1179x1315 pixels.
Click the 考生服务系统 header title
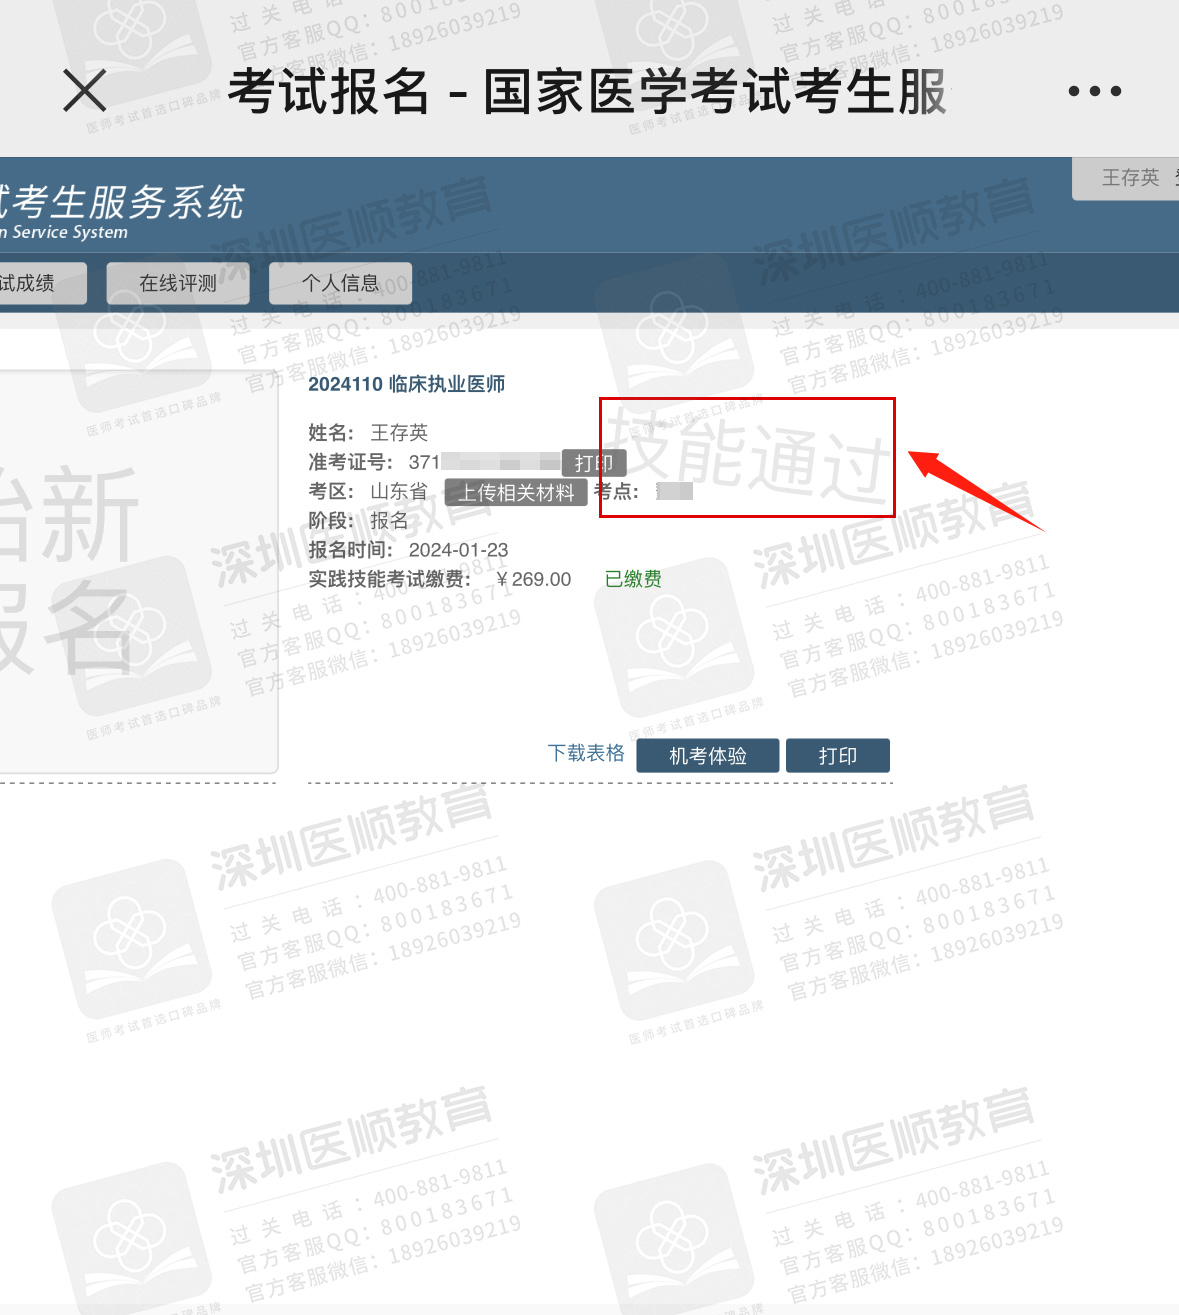click(122, 202)
